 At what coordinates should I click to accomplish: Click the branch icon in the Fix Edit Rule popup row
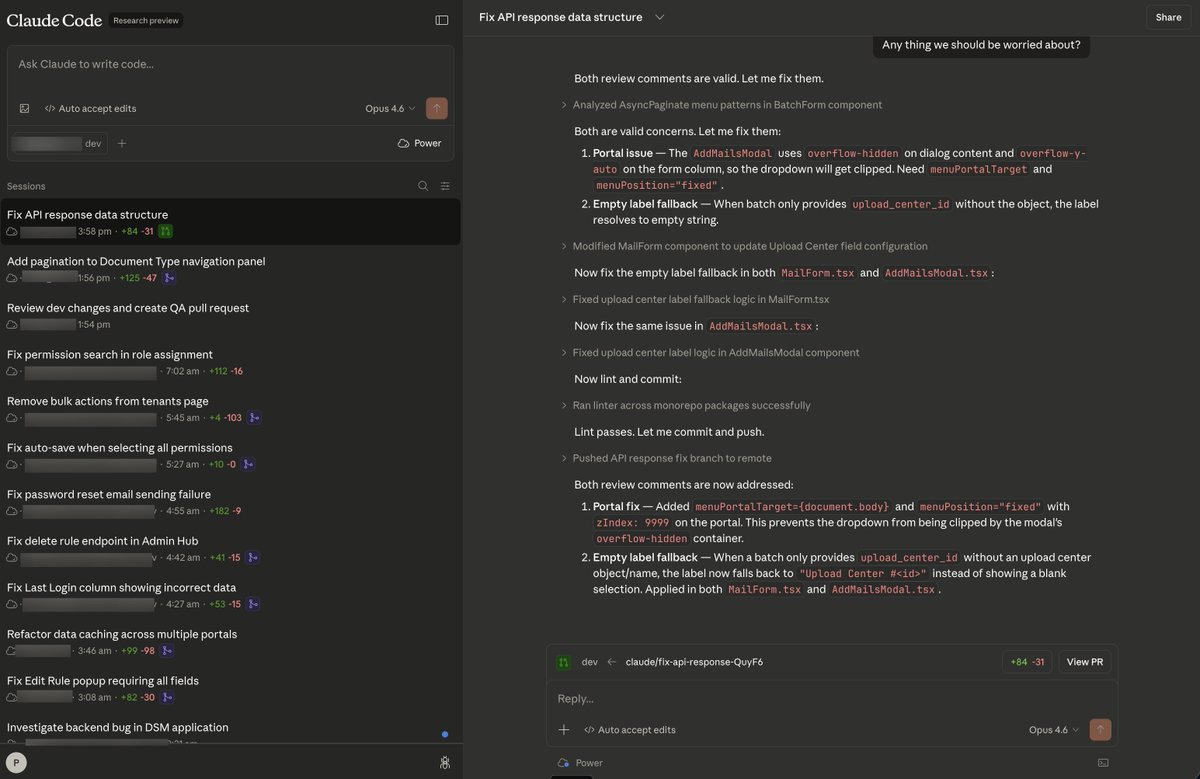pyautogui.click(x=168, y=697)
